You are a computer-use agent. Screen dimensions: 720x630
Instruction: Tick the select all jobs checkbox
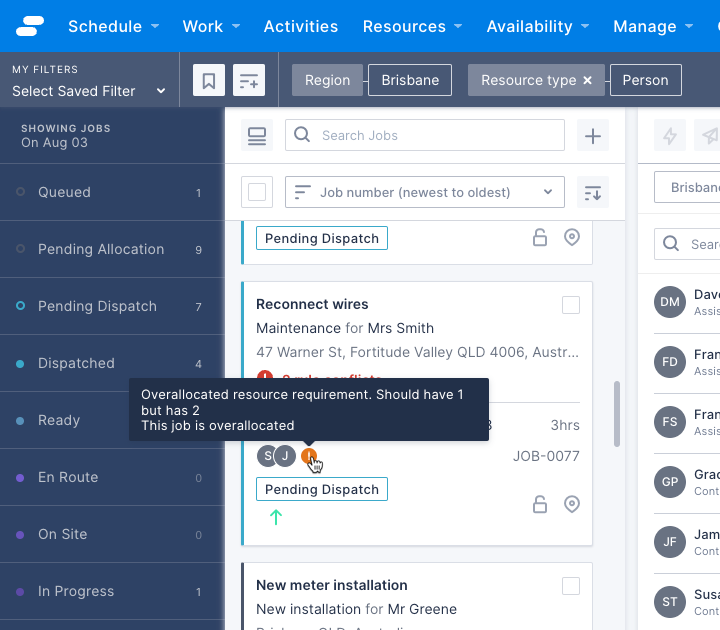tap(257, 192)
